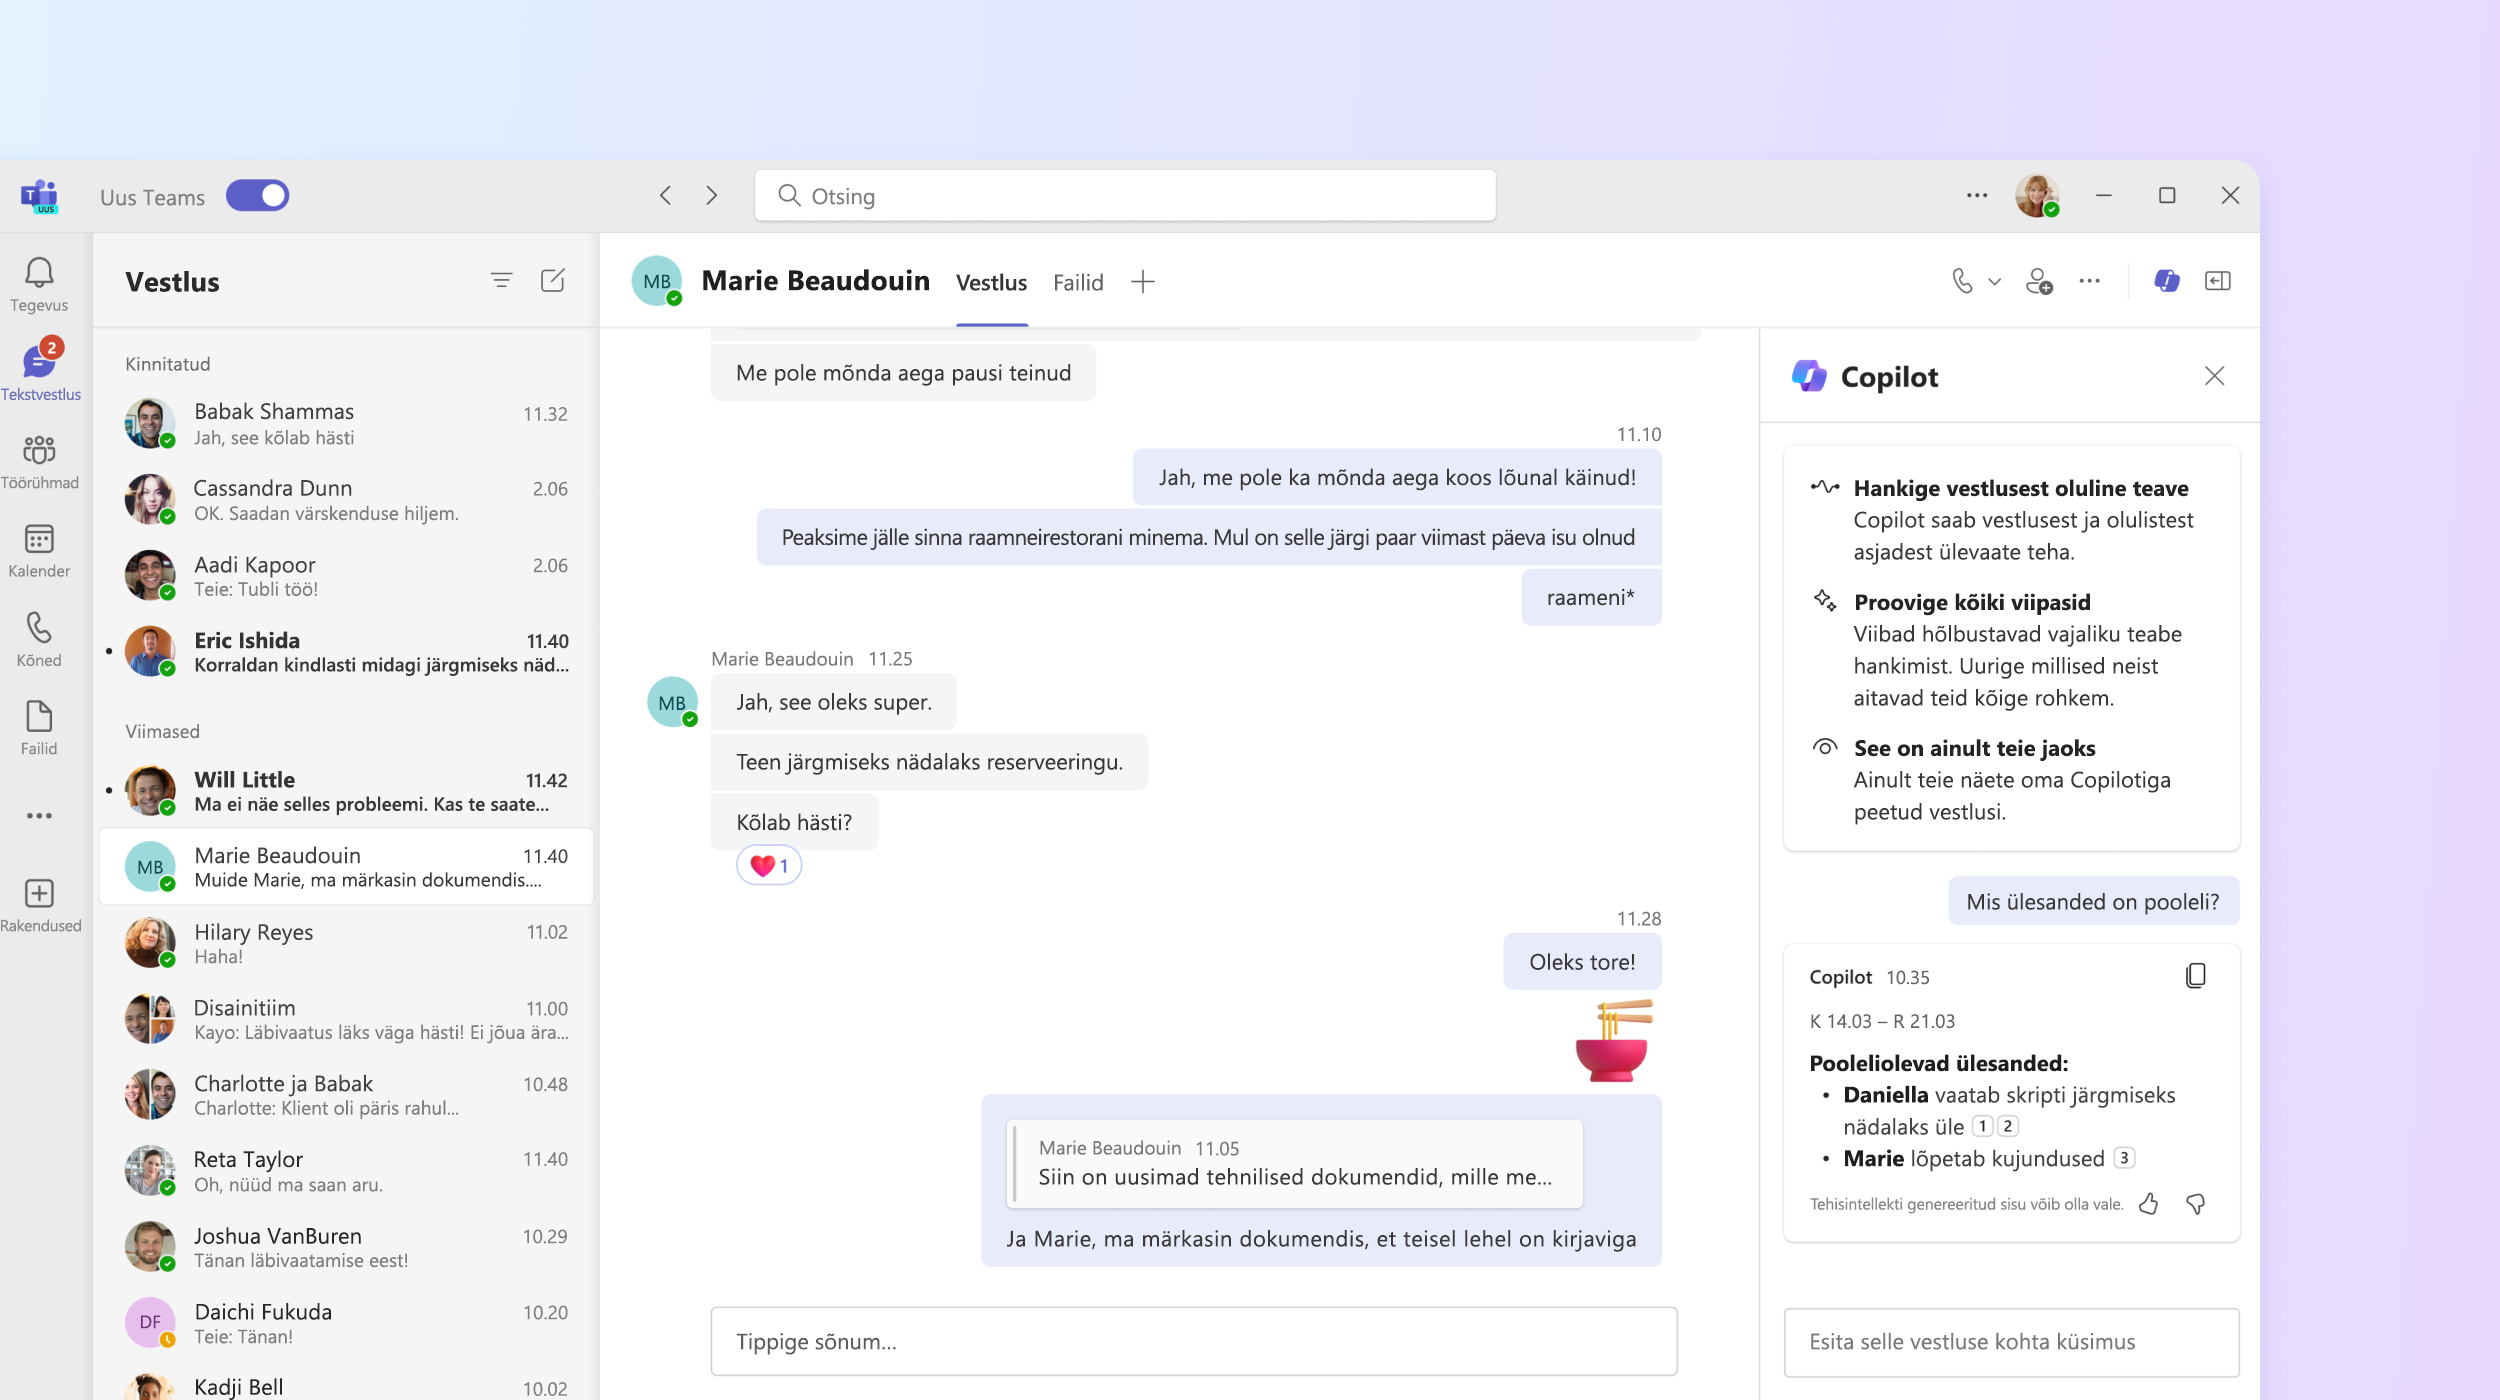2500x1400 pixels.
Task: Open Töörühmad teams icon
Action: 39,461
